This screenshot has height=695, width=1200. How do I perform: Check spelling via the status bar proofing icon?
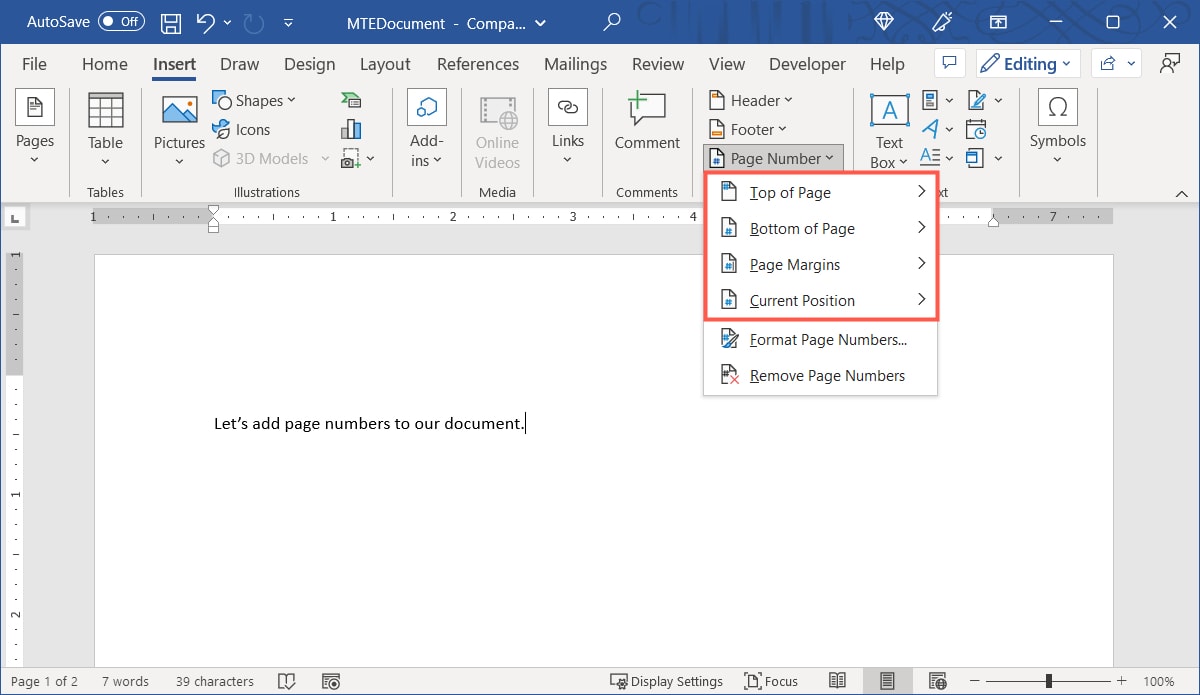tap(287, 681)
